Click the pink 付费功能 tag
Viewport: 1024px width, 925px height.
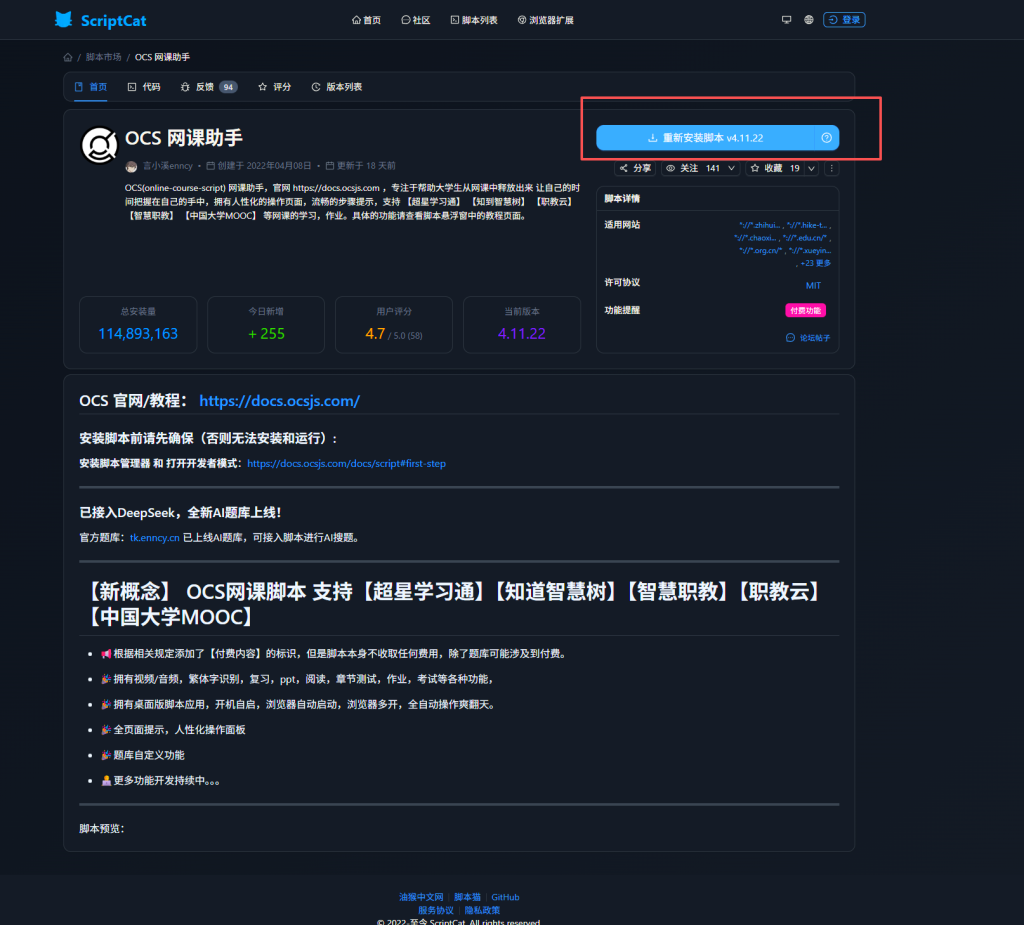tap(805, 311)
